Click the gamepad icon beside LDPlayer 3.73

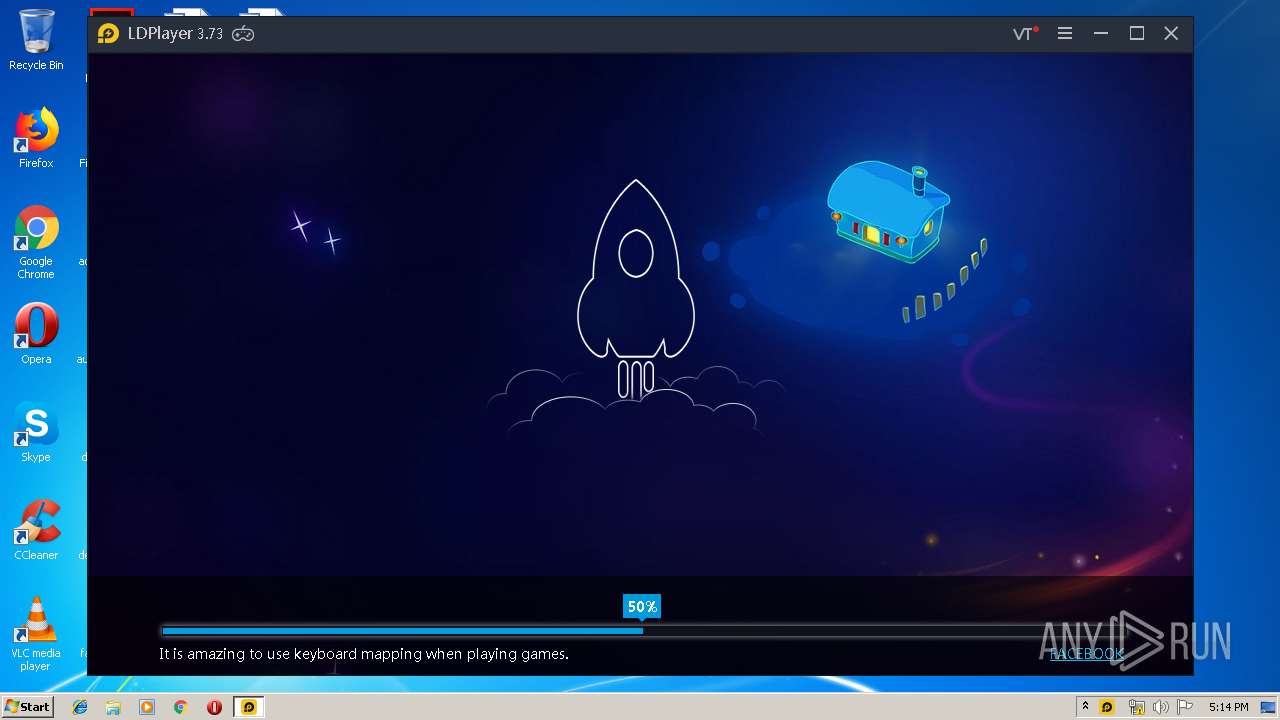[x=243, y=34]
